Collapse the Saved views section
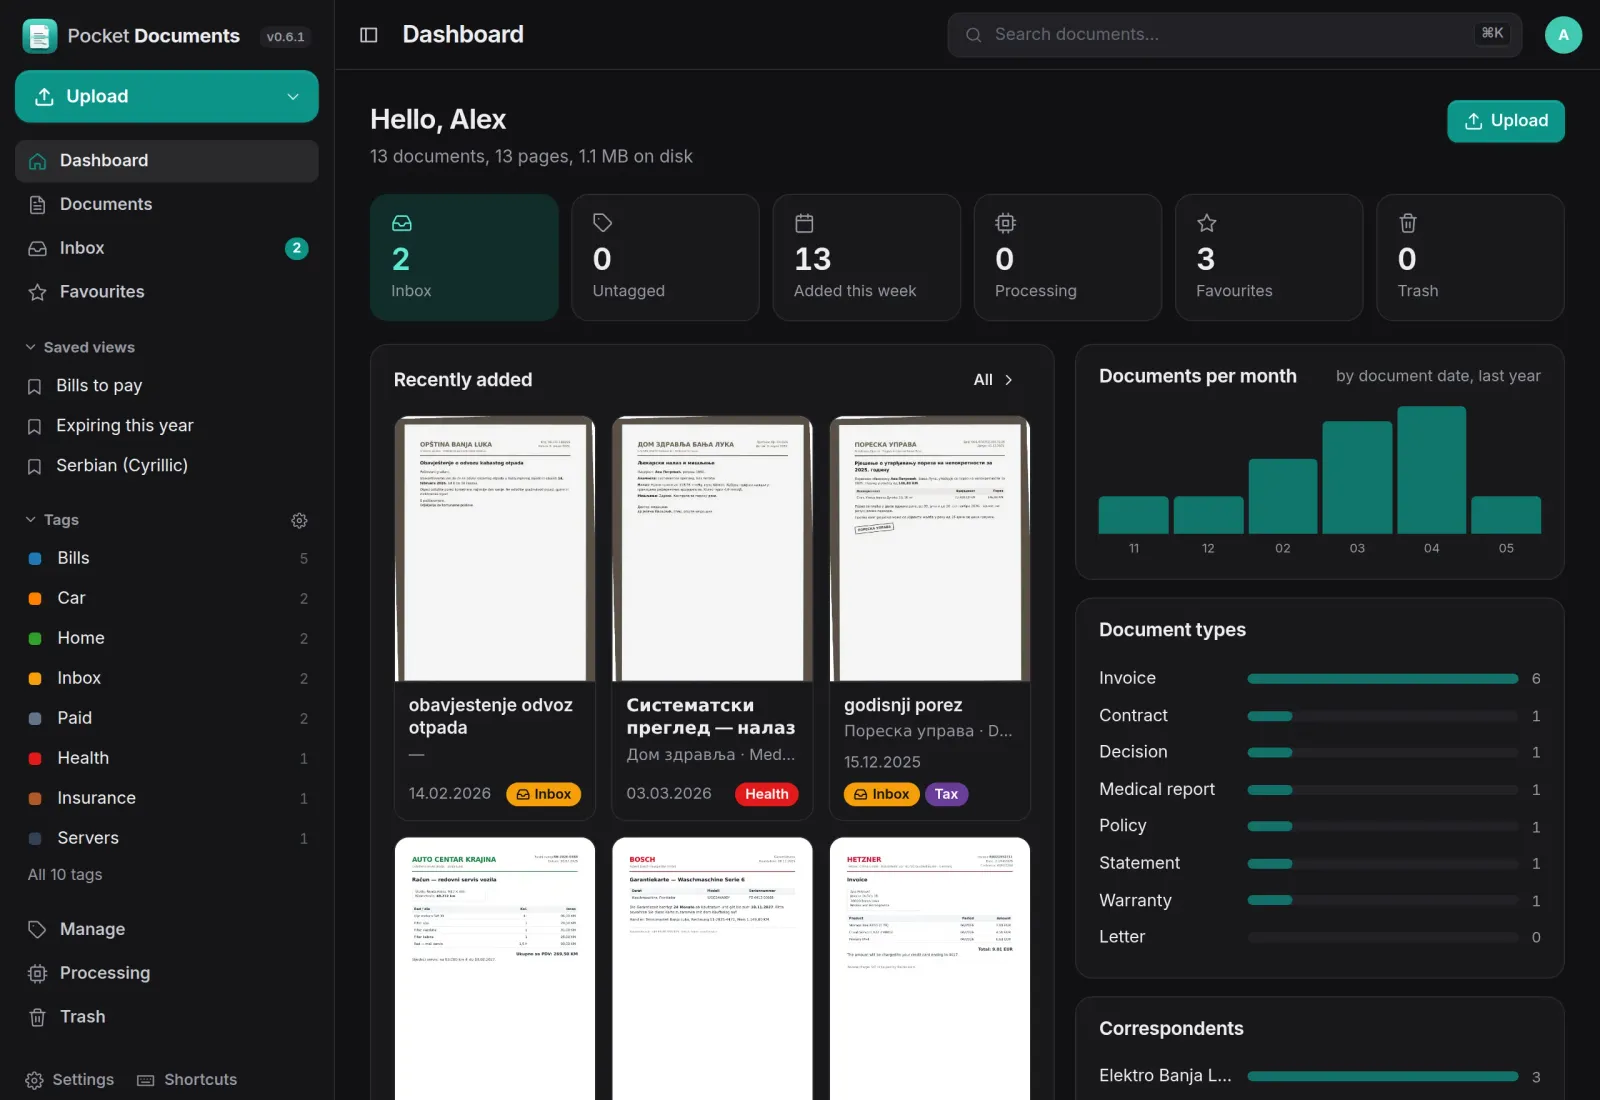Image resolution: width=1600 pixels, height=1100 pixels. point(80,347)
